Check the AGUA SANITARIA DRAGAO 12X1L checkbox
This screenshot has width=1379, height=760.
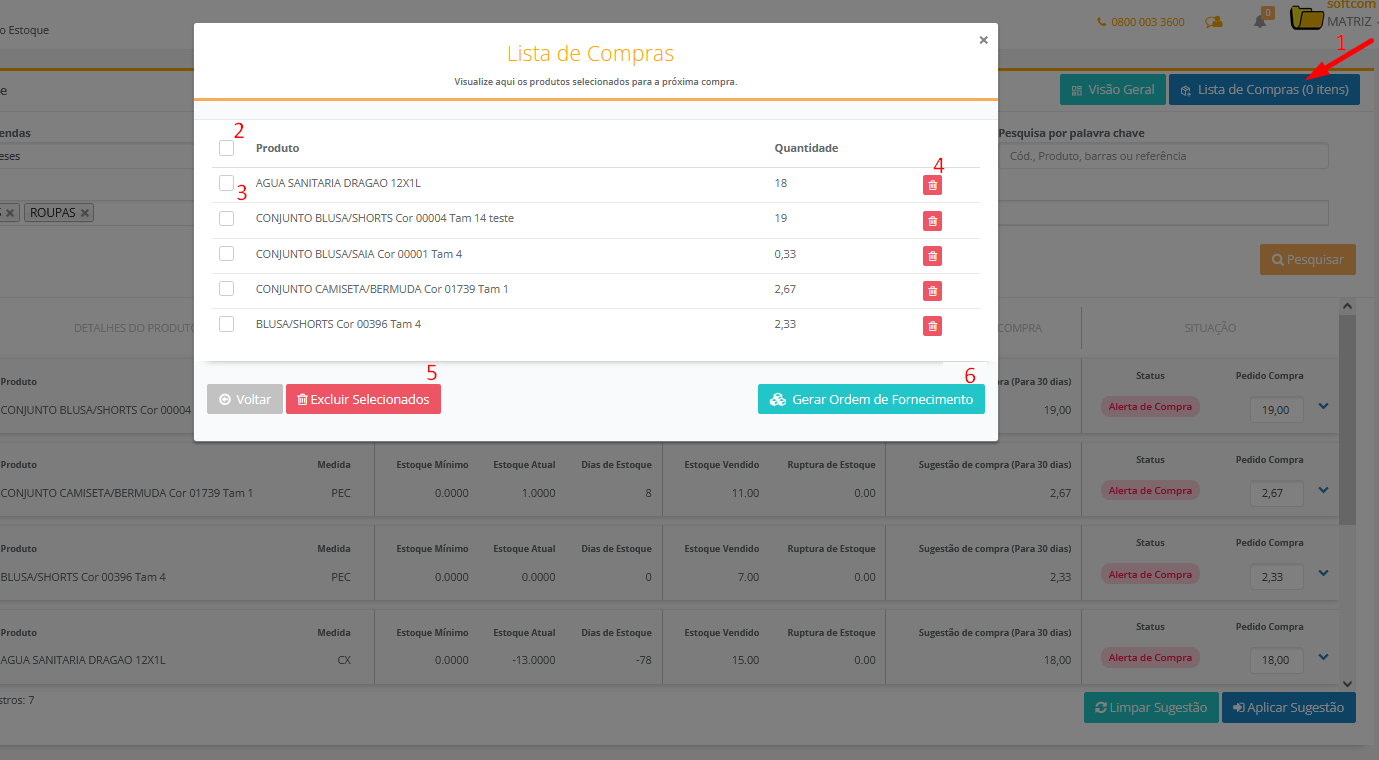227,183
